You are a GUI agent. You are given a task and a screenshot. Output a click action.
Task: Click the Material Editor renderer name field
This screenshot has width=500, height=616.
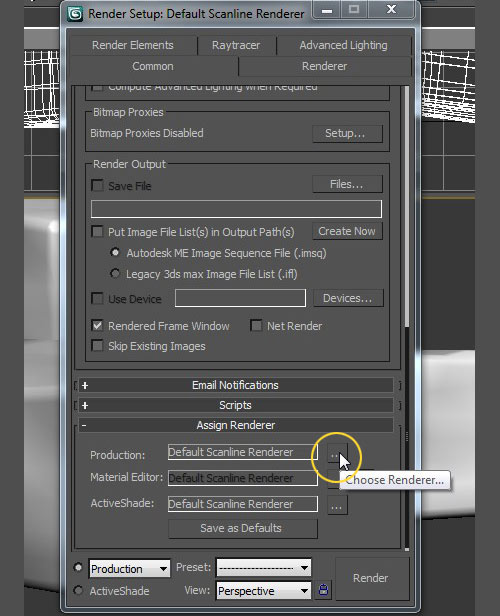point(243,478)
